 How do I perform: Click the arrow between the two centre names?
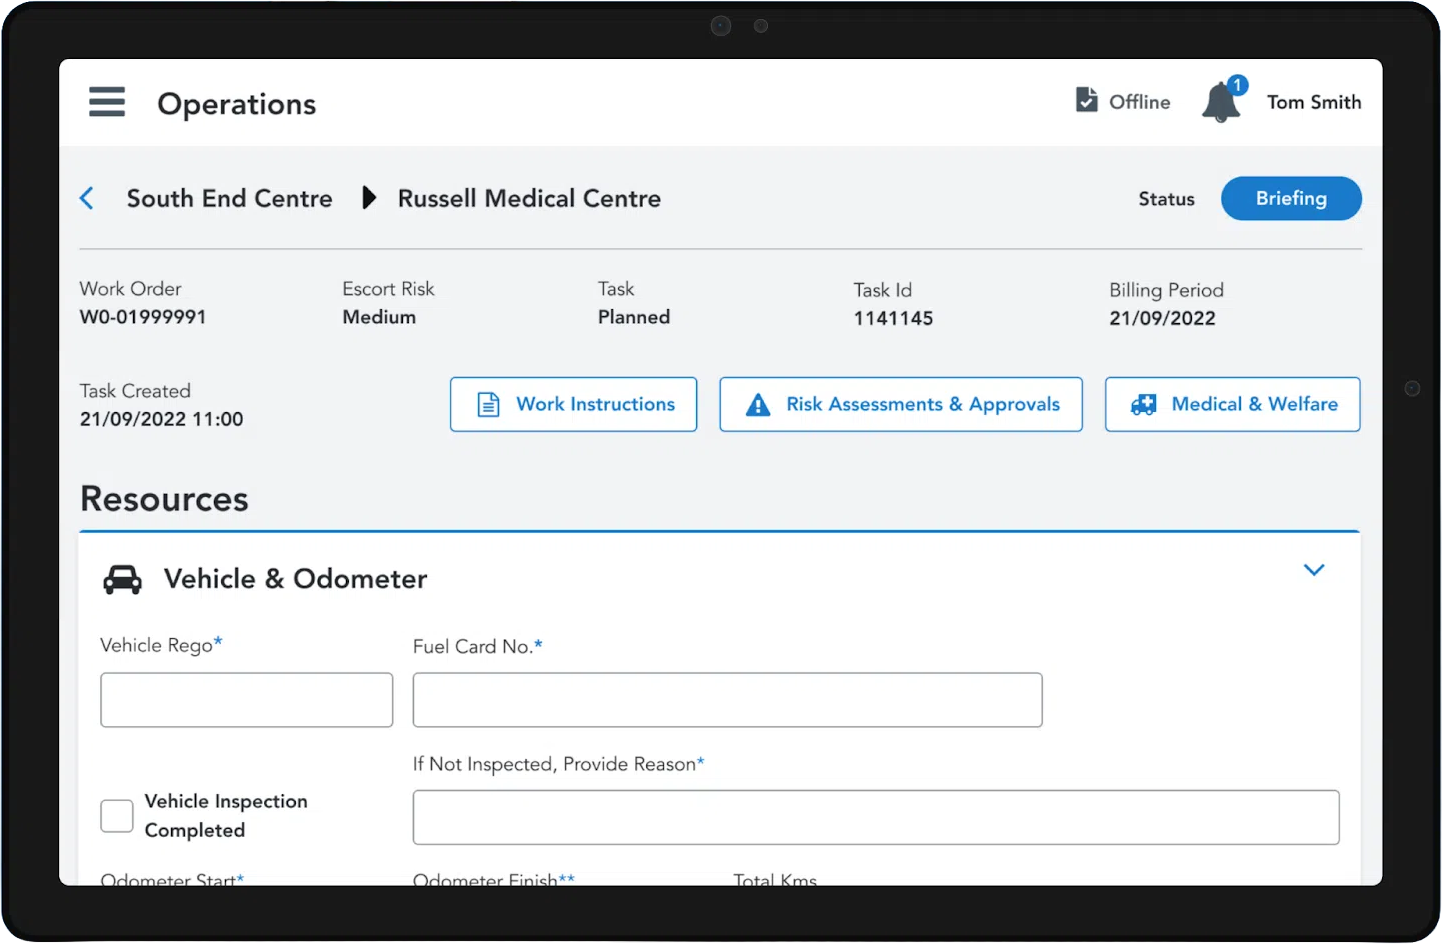click(x=369, y=198)
